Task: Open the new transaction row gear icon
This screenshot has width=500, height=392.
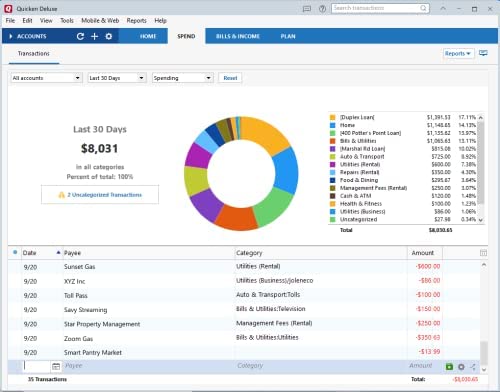Action: (461, 367)
